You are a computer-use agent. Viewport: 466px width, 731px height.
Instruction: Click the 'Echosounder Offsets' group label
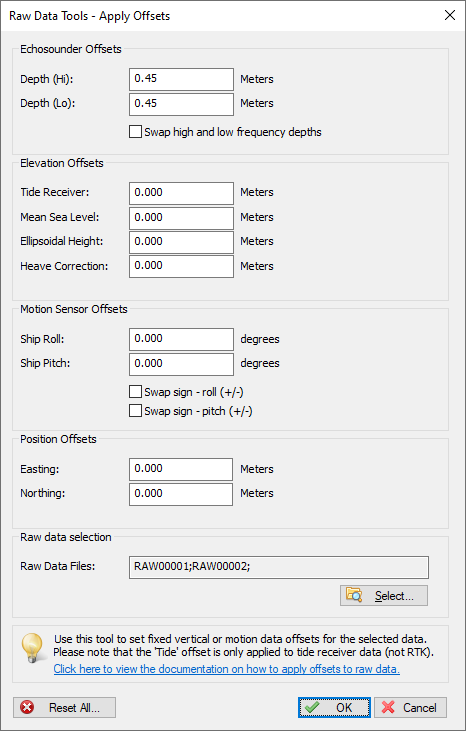point(71,49)
